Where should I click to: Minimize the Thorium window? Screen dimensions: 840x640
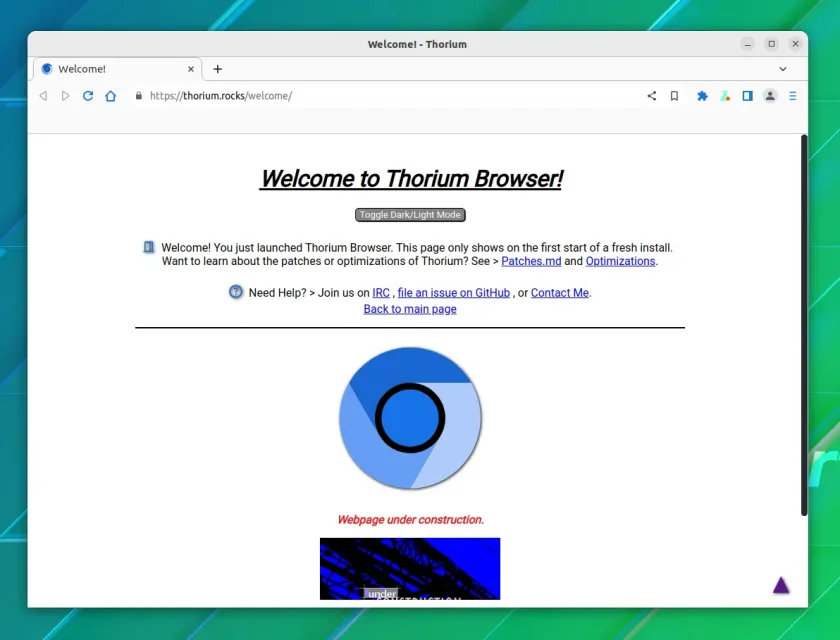[747, 44]
